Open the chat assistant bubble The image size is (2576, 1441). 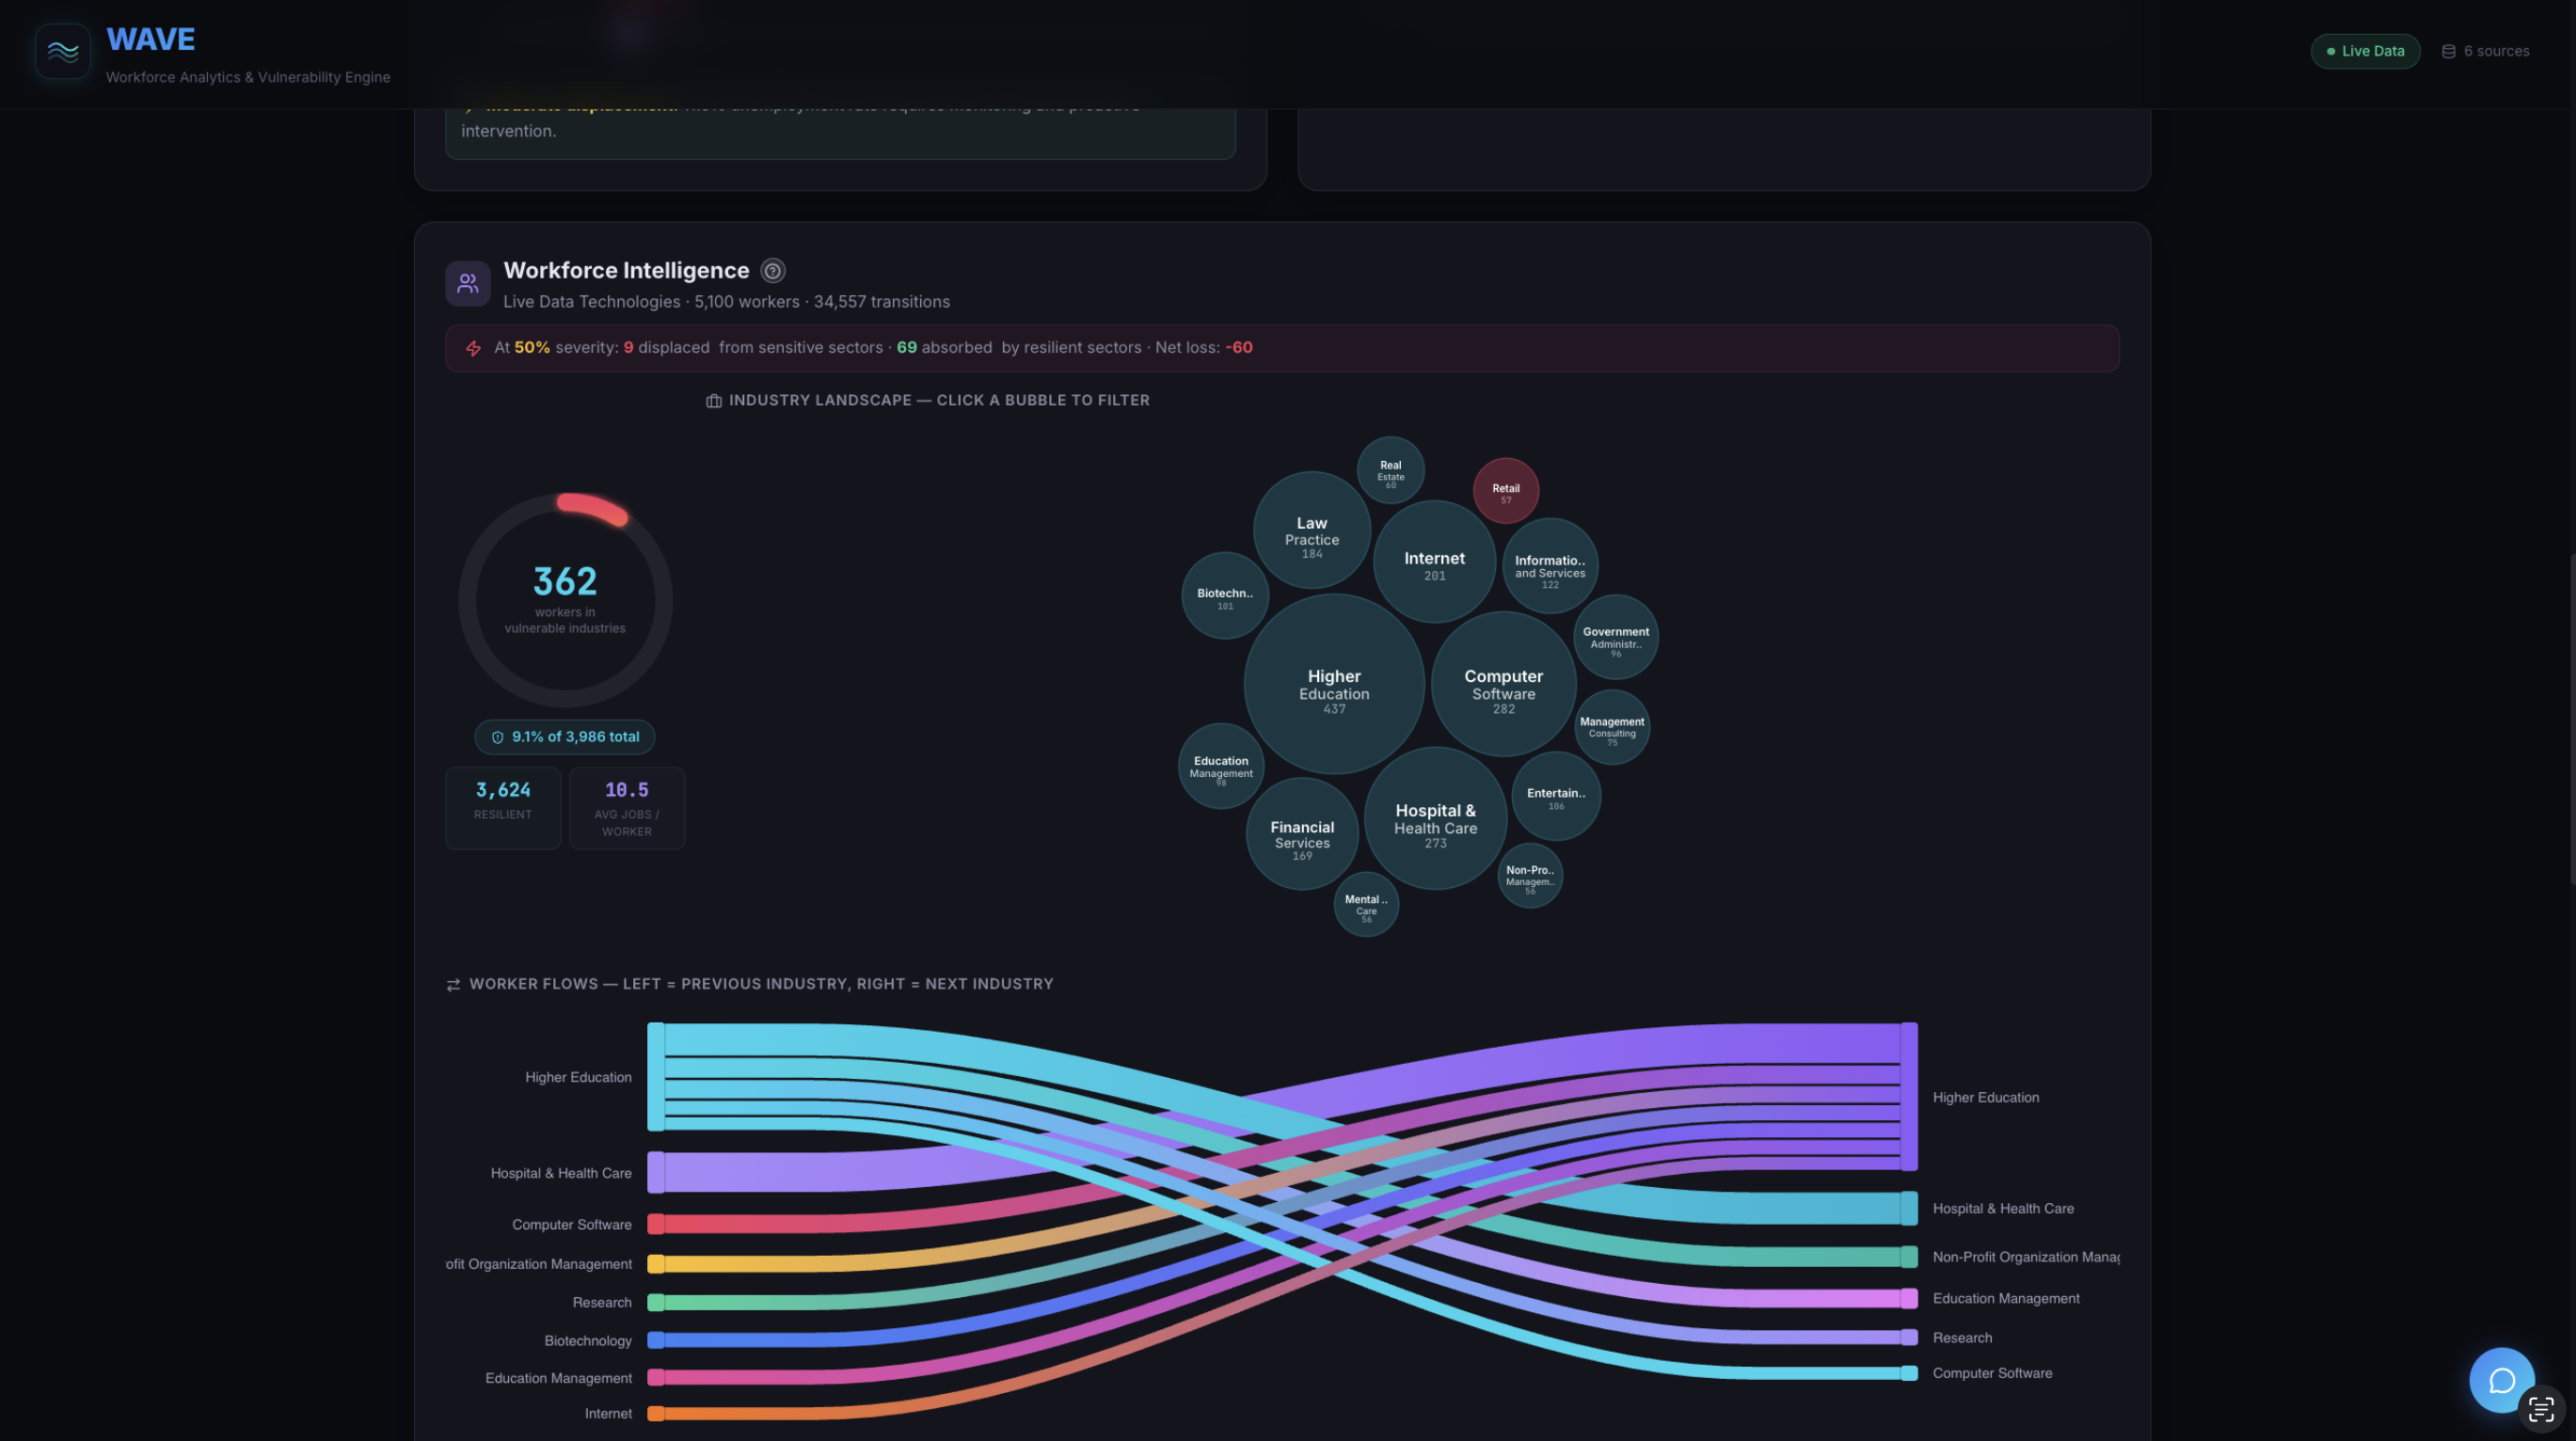pos(2500,1379)
